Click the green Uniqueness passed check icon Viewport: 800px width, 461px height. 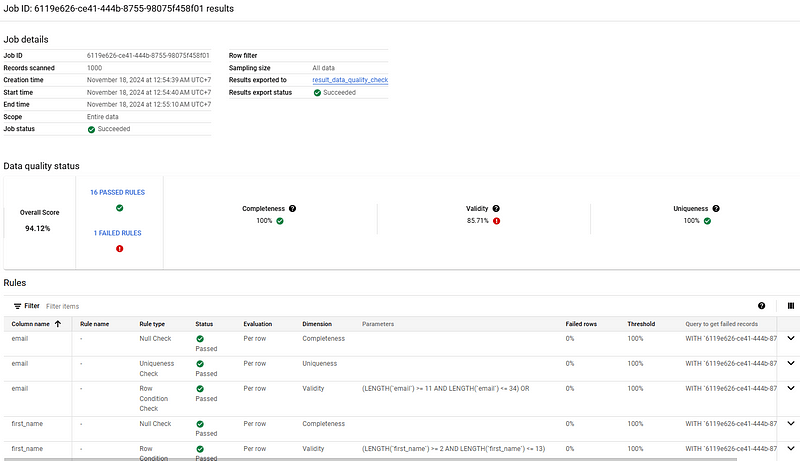(707, 221)
